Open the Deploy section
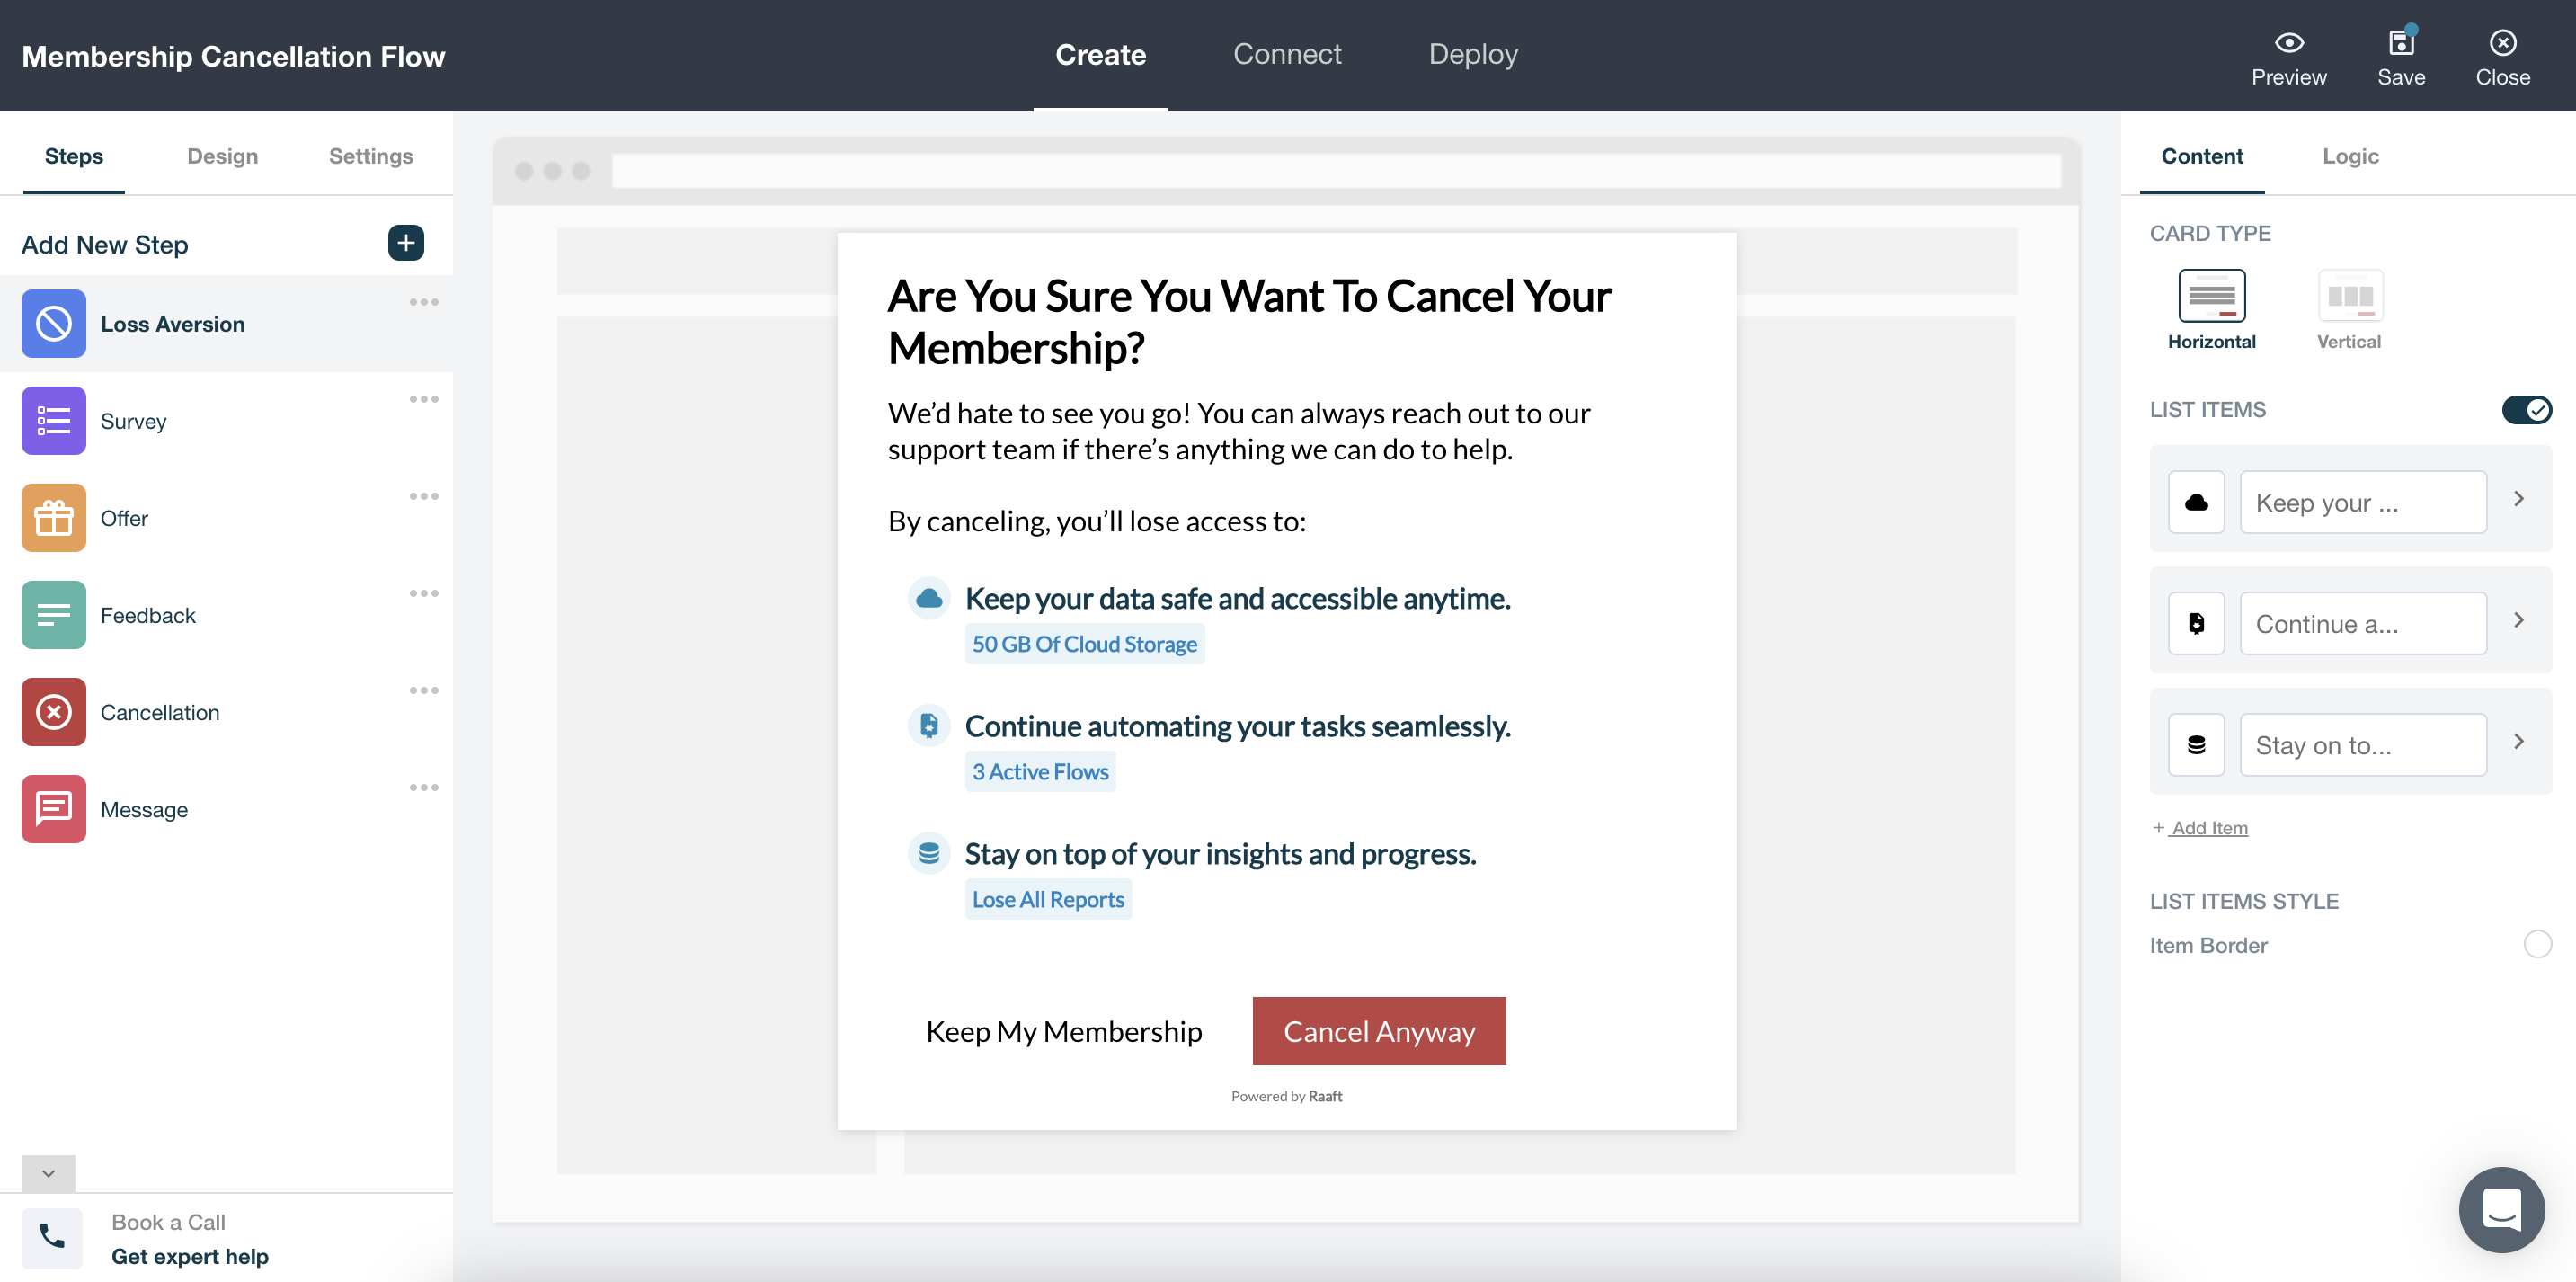This screenshot has width=2576, height=1282. coord(1473,54)
